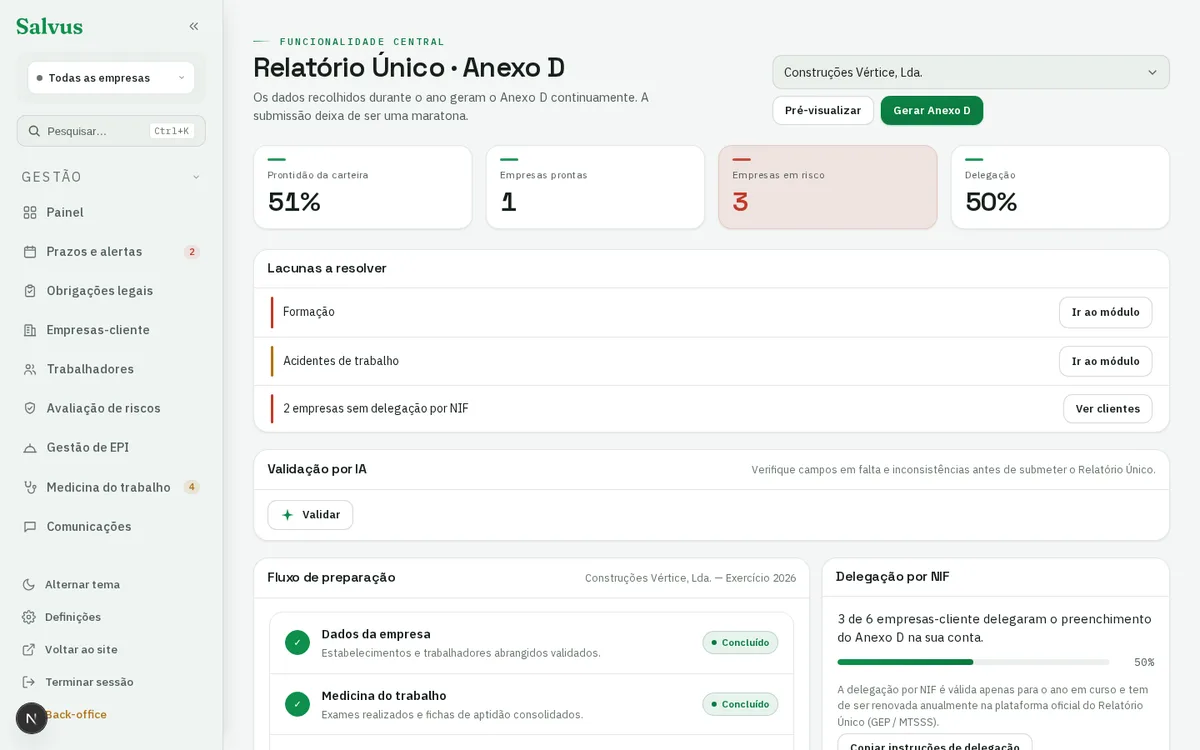Click the Prazos e alertas calendar icon

30,252
